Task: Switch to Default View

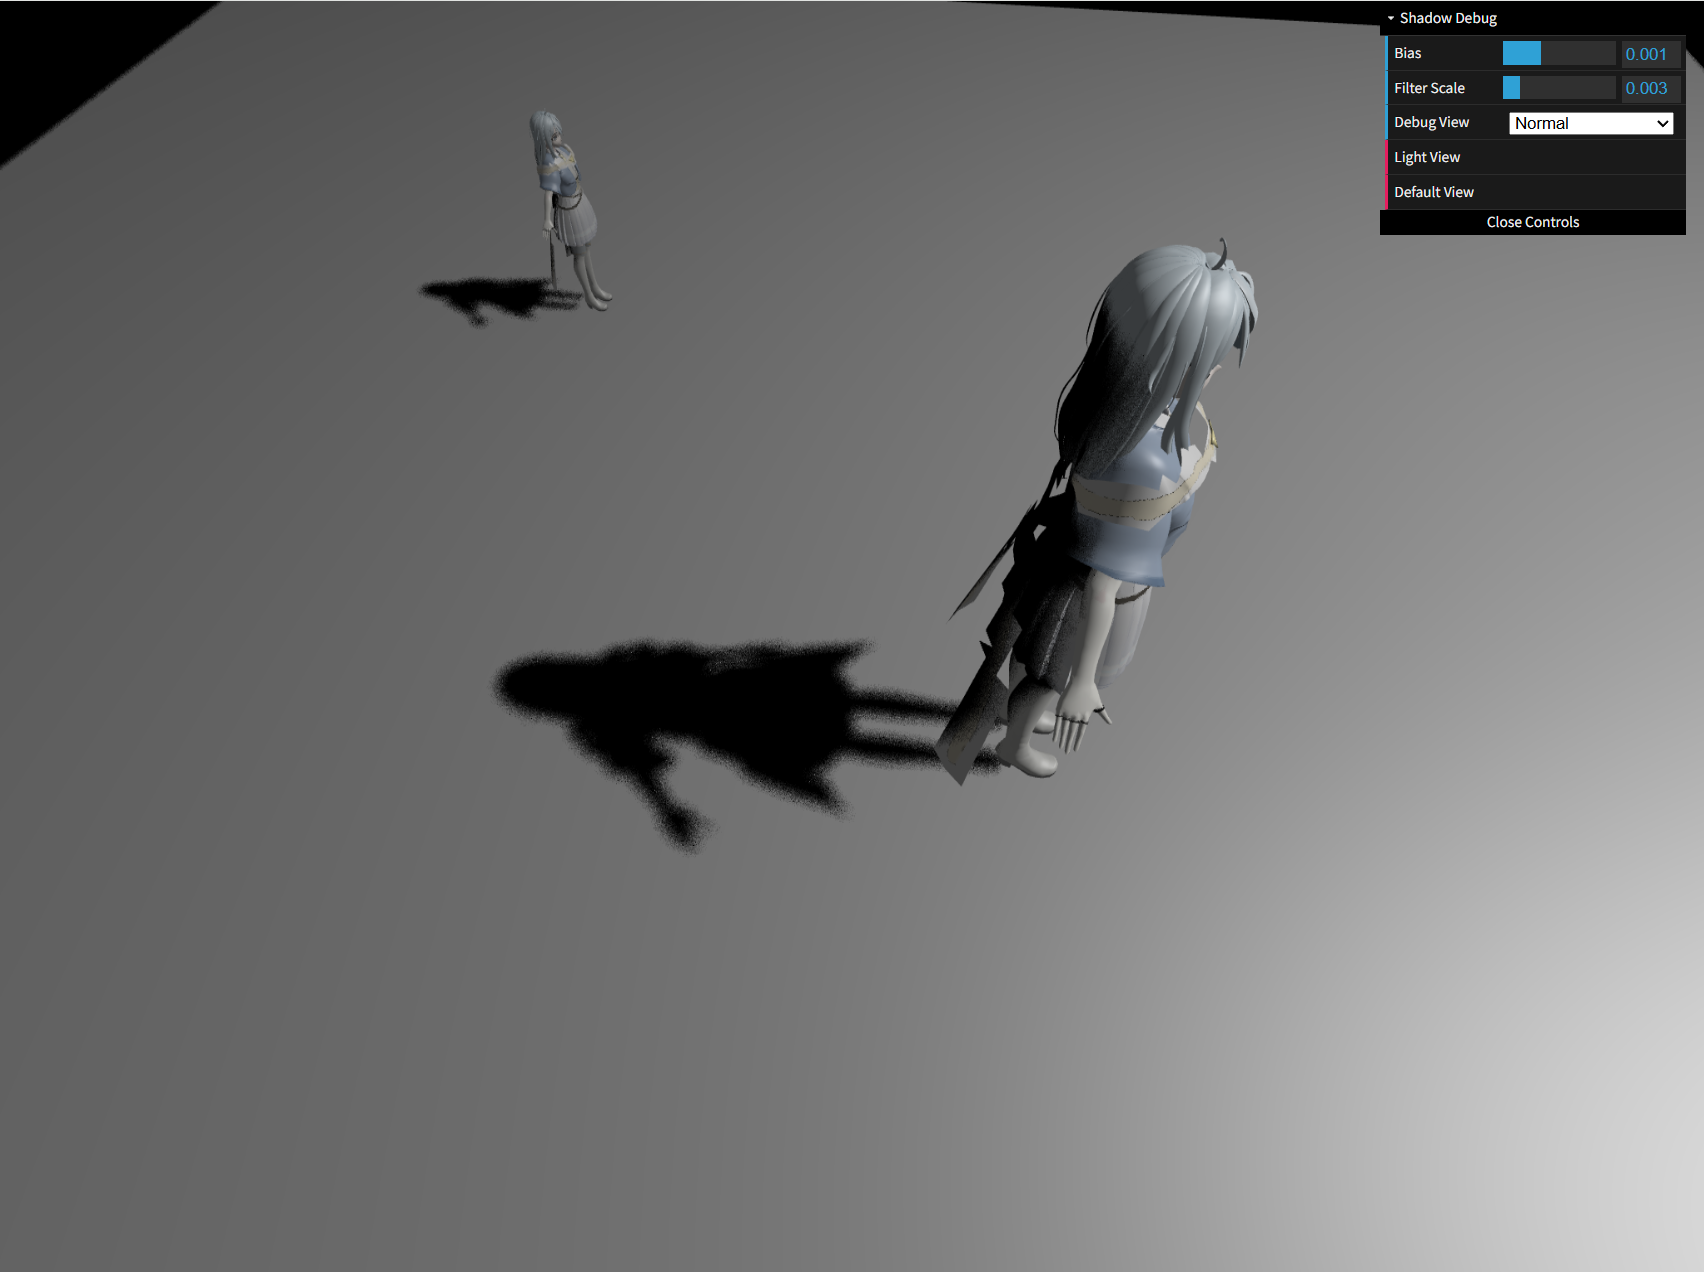Action: (x=1533, y=192)
